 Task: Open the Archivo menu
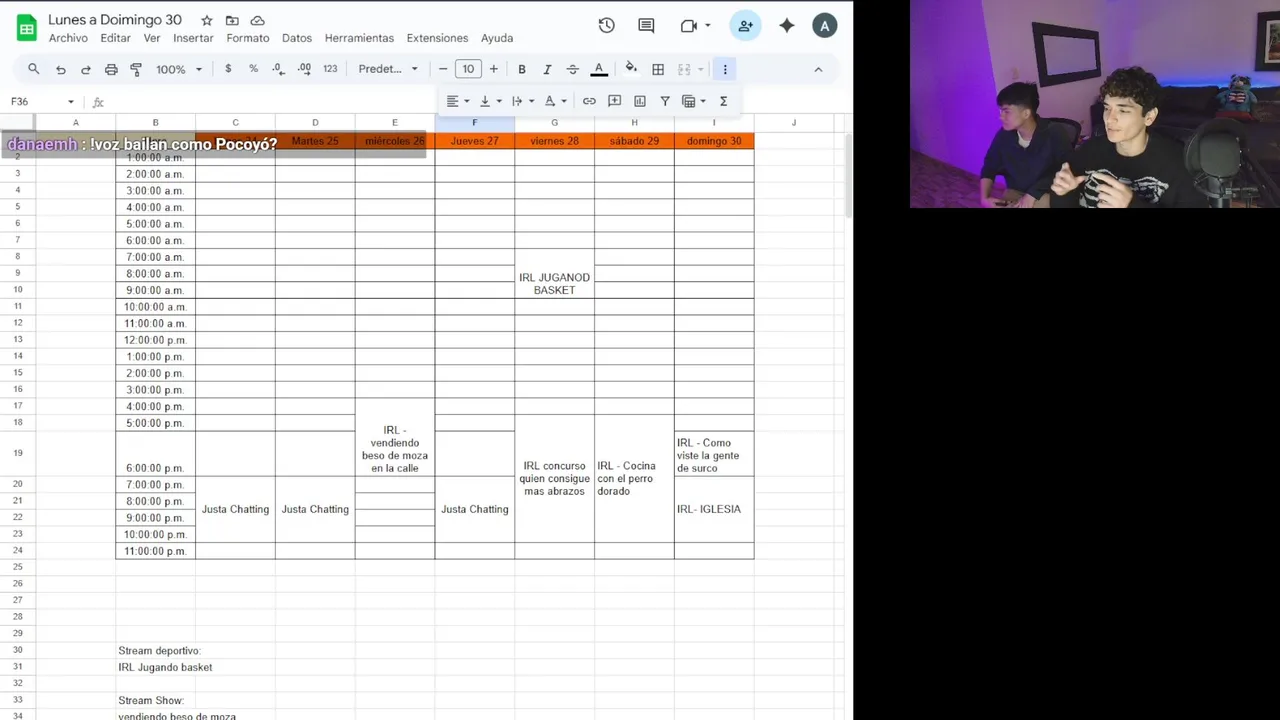pyautogui.click(x=68, y=38)
